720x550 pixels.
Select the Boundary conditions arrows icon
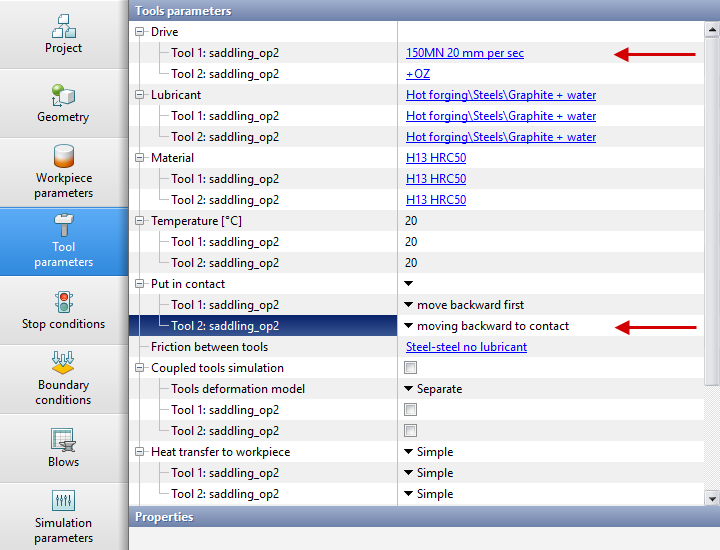63,362
